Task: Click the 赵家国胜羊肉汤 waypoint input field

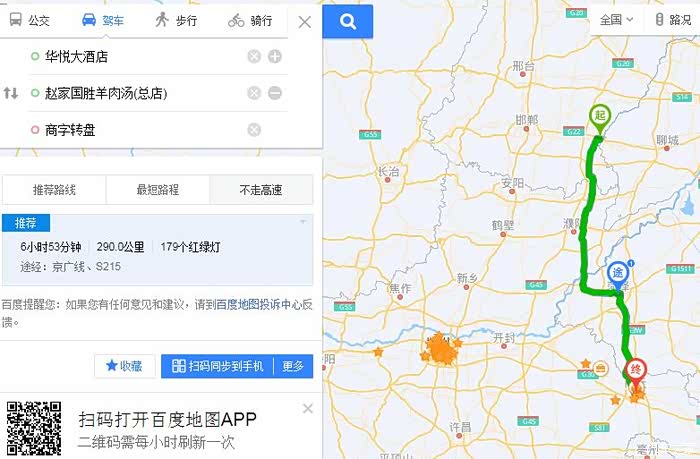Action: (135, 93)
